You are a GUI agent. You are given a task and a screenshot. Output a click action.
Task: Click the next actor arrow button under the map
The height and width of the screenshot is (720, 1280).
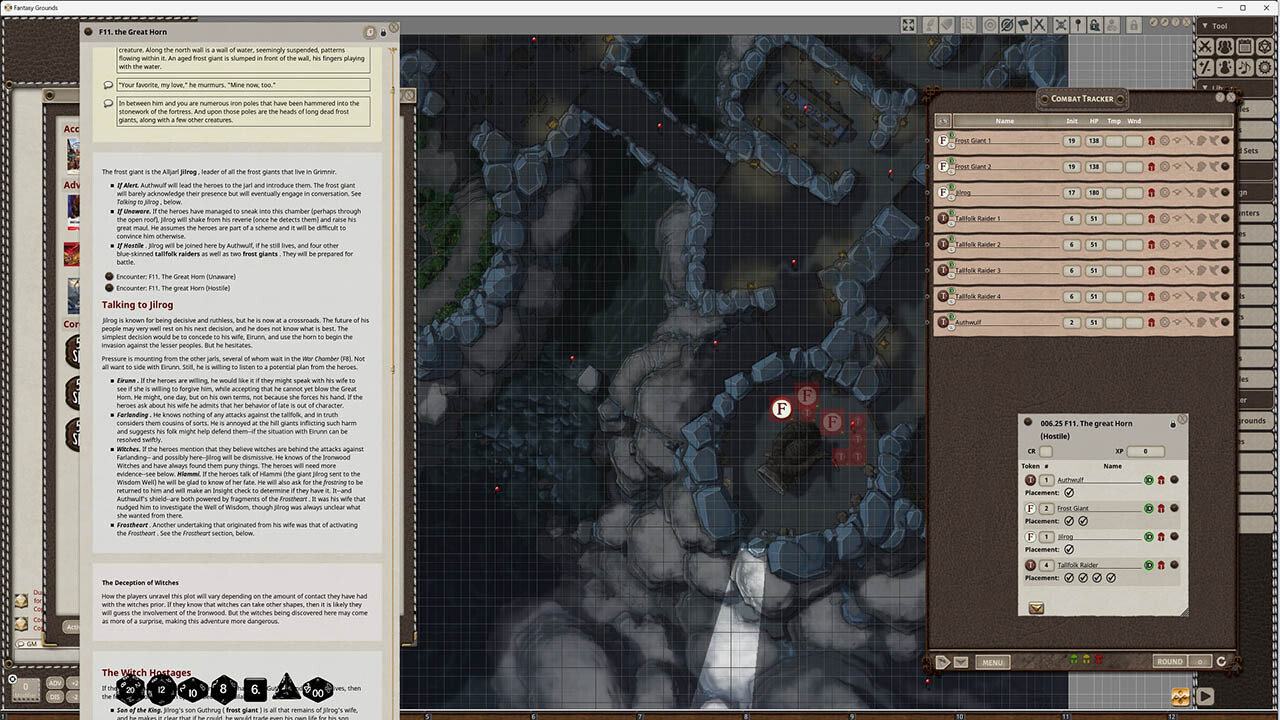(x=941, y=661)
